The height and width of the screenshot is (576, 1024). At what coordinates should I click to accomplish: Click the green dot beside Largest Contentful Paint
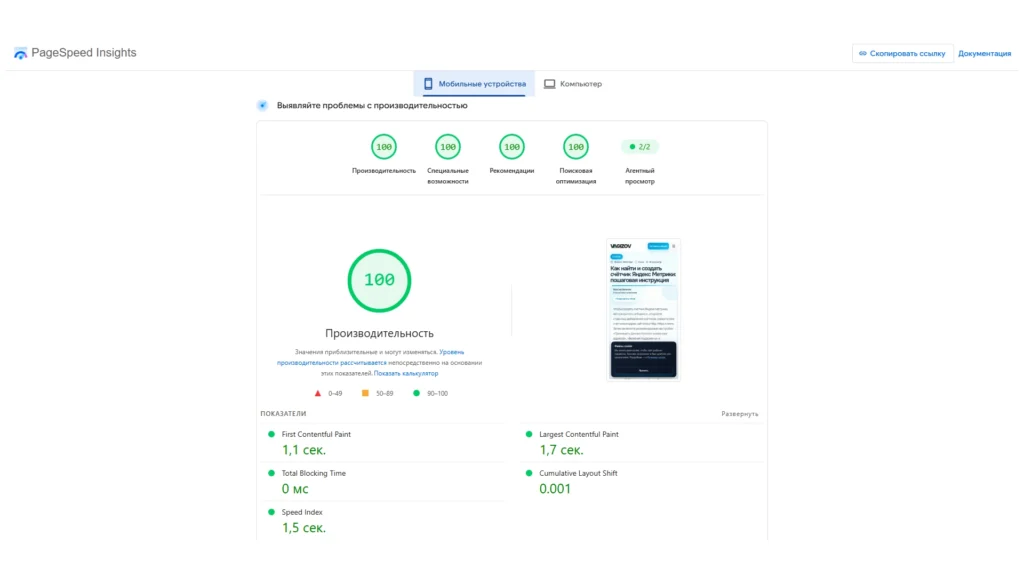coord(529,434)
